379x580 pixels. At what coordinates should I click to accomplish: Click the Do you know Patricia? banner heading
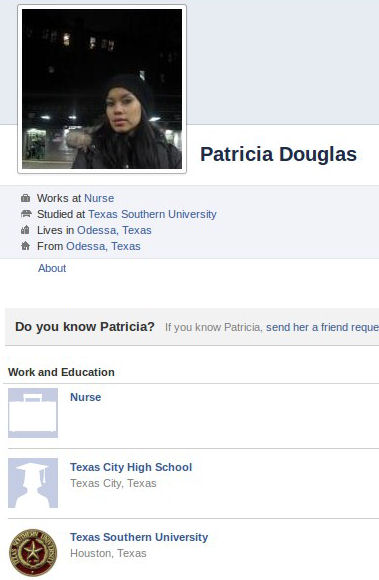[85, 327]
